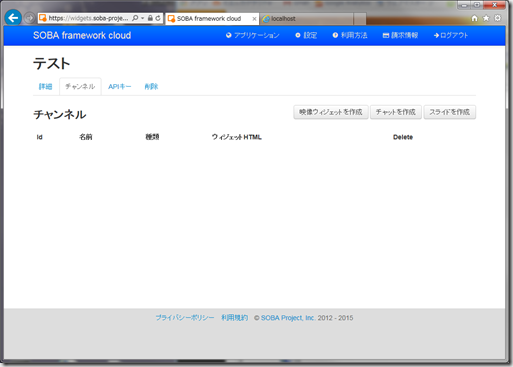Click the ウィジェット HTML column header
513x367 pixels.
coord(237,137)
